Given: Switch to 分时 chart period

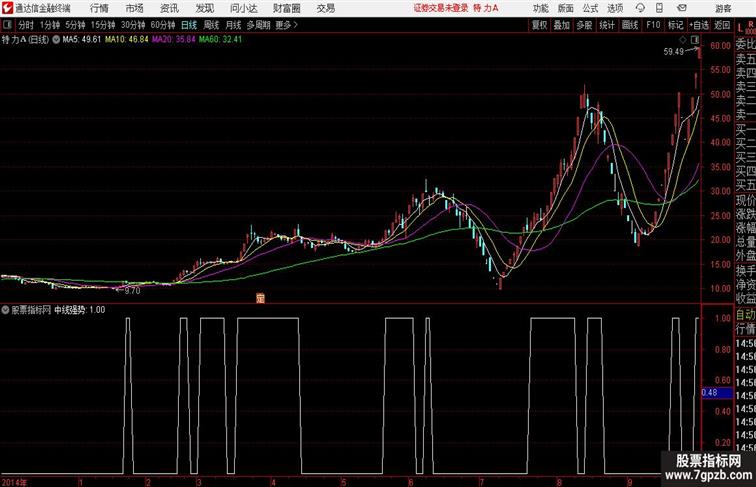Looking at the screenshot, I should [x=26, y=25].
